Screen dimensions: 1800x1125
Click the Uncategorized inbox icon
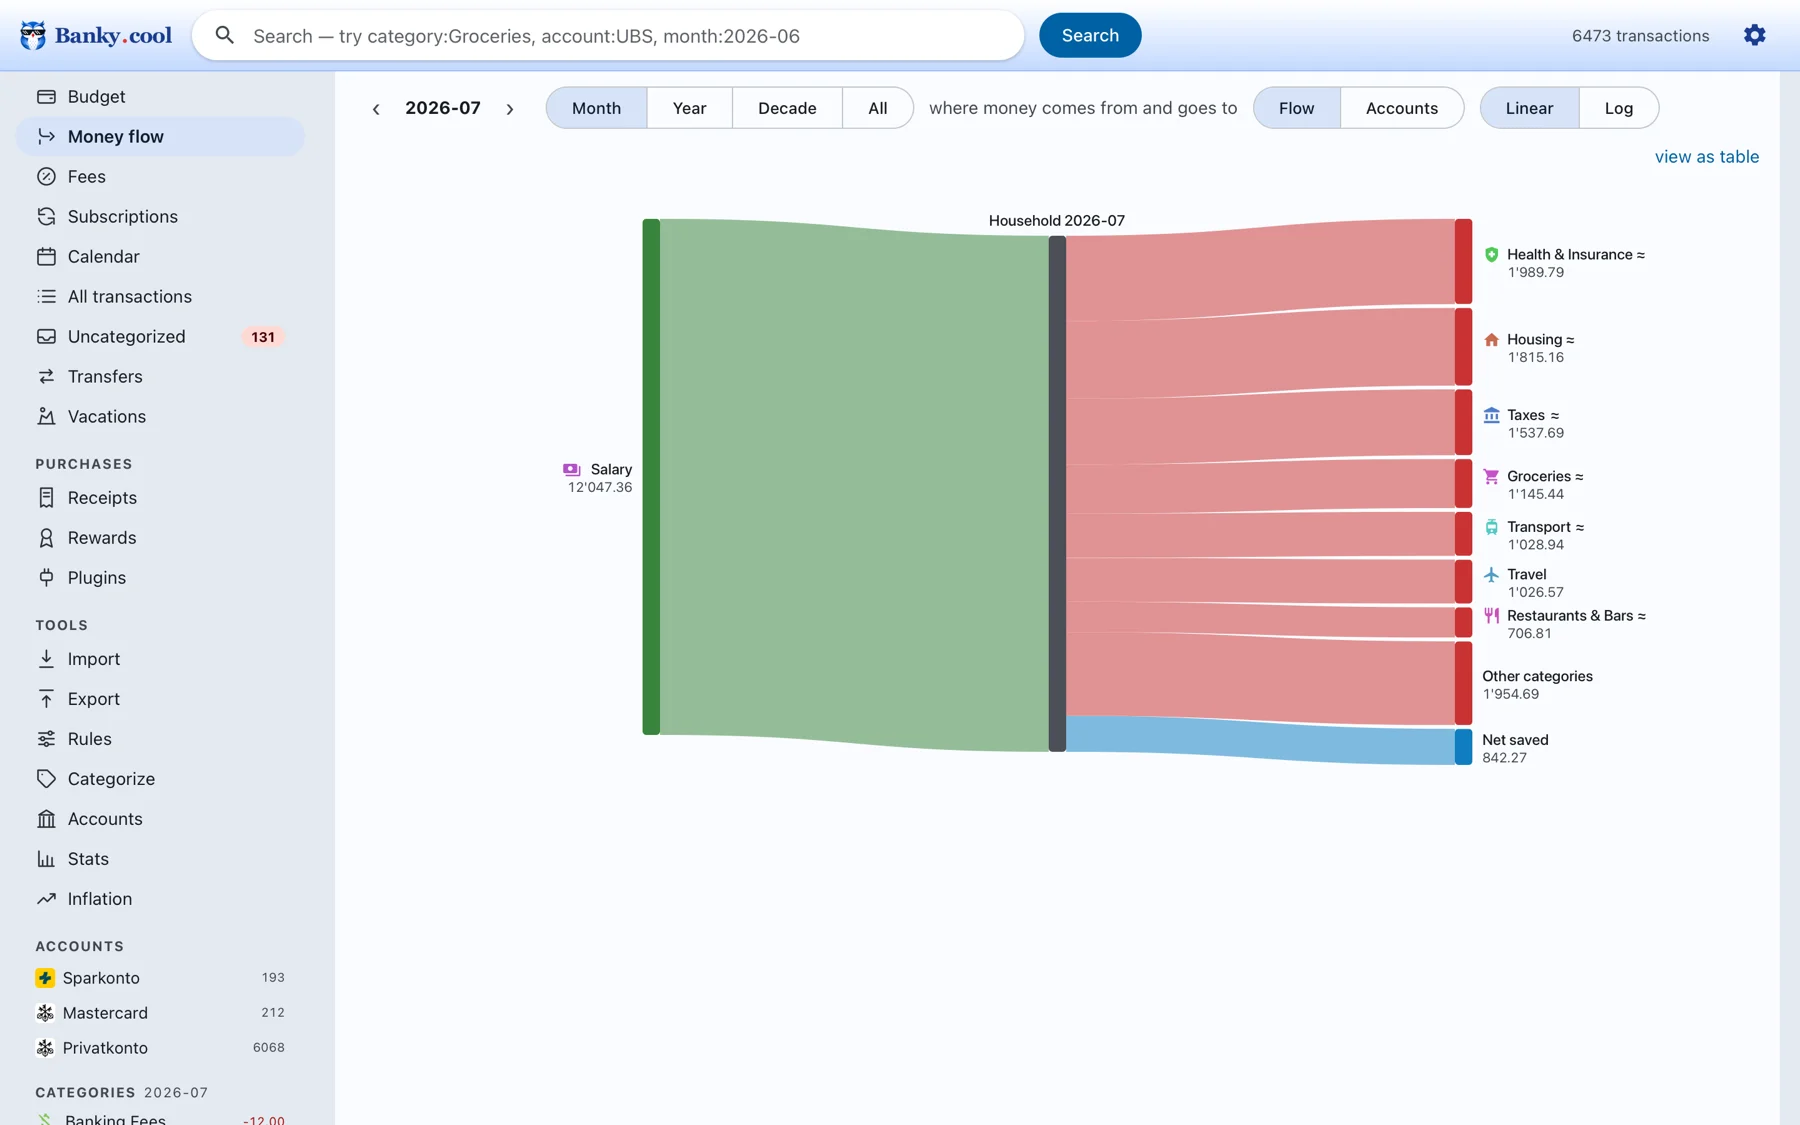[x=46, y=336]
